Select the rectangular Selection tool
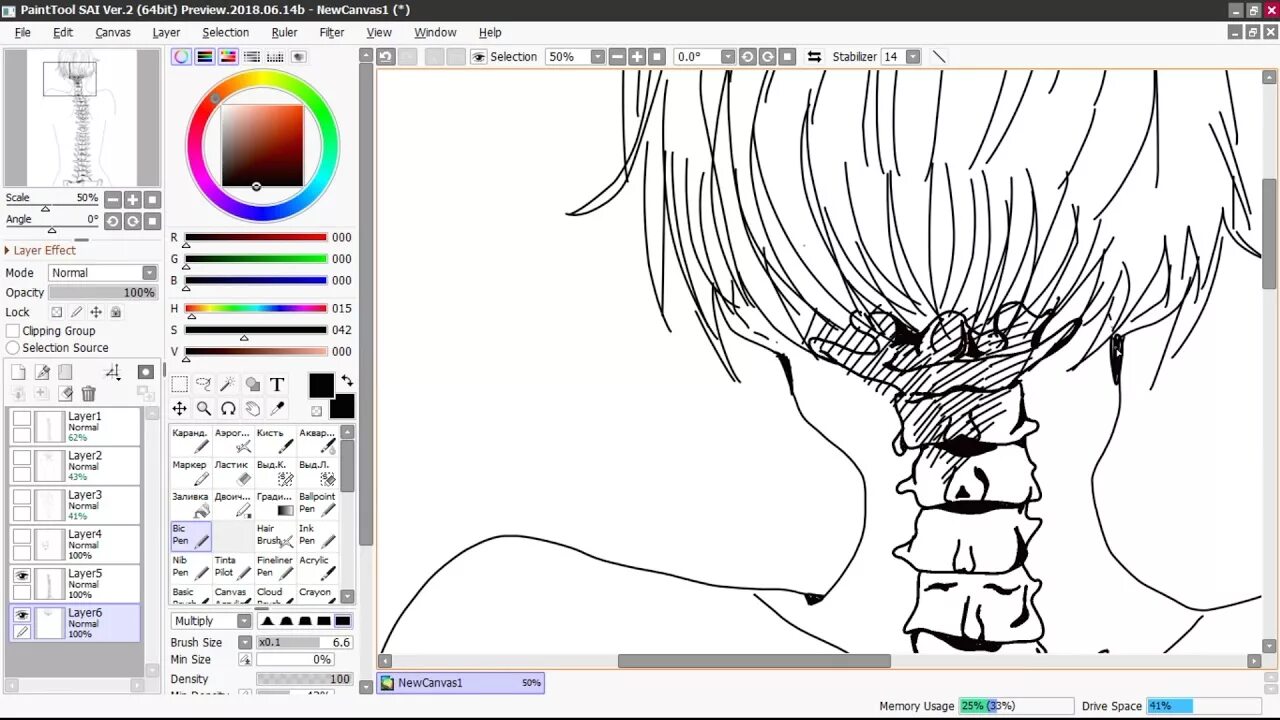This screenshot has width=1280, height=720. (179, 384)
